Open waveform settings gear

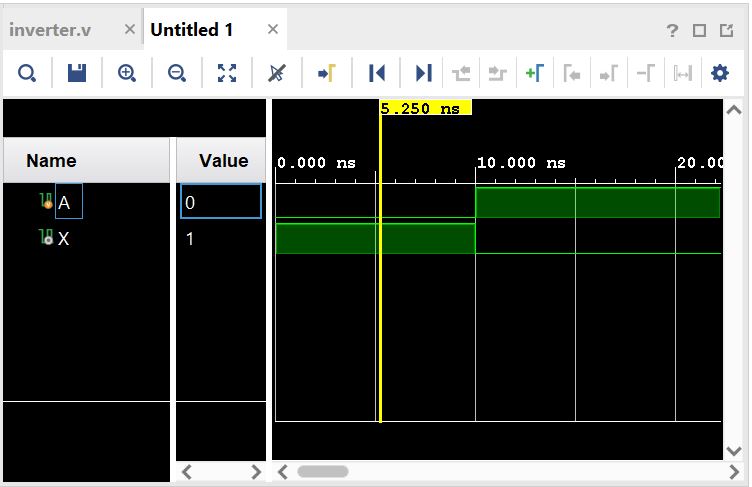(719, 73)
